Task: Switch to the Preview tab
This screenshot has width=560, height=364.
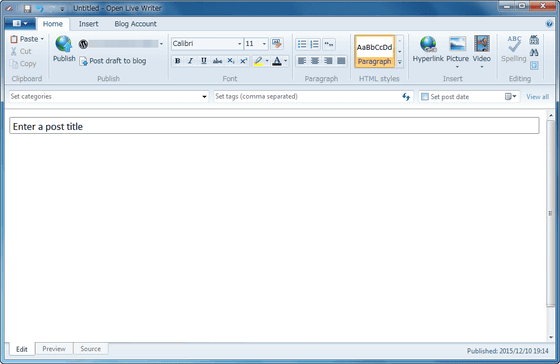Action: pos(54,349)
